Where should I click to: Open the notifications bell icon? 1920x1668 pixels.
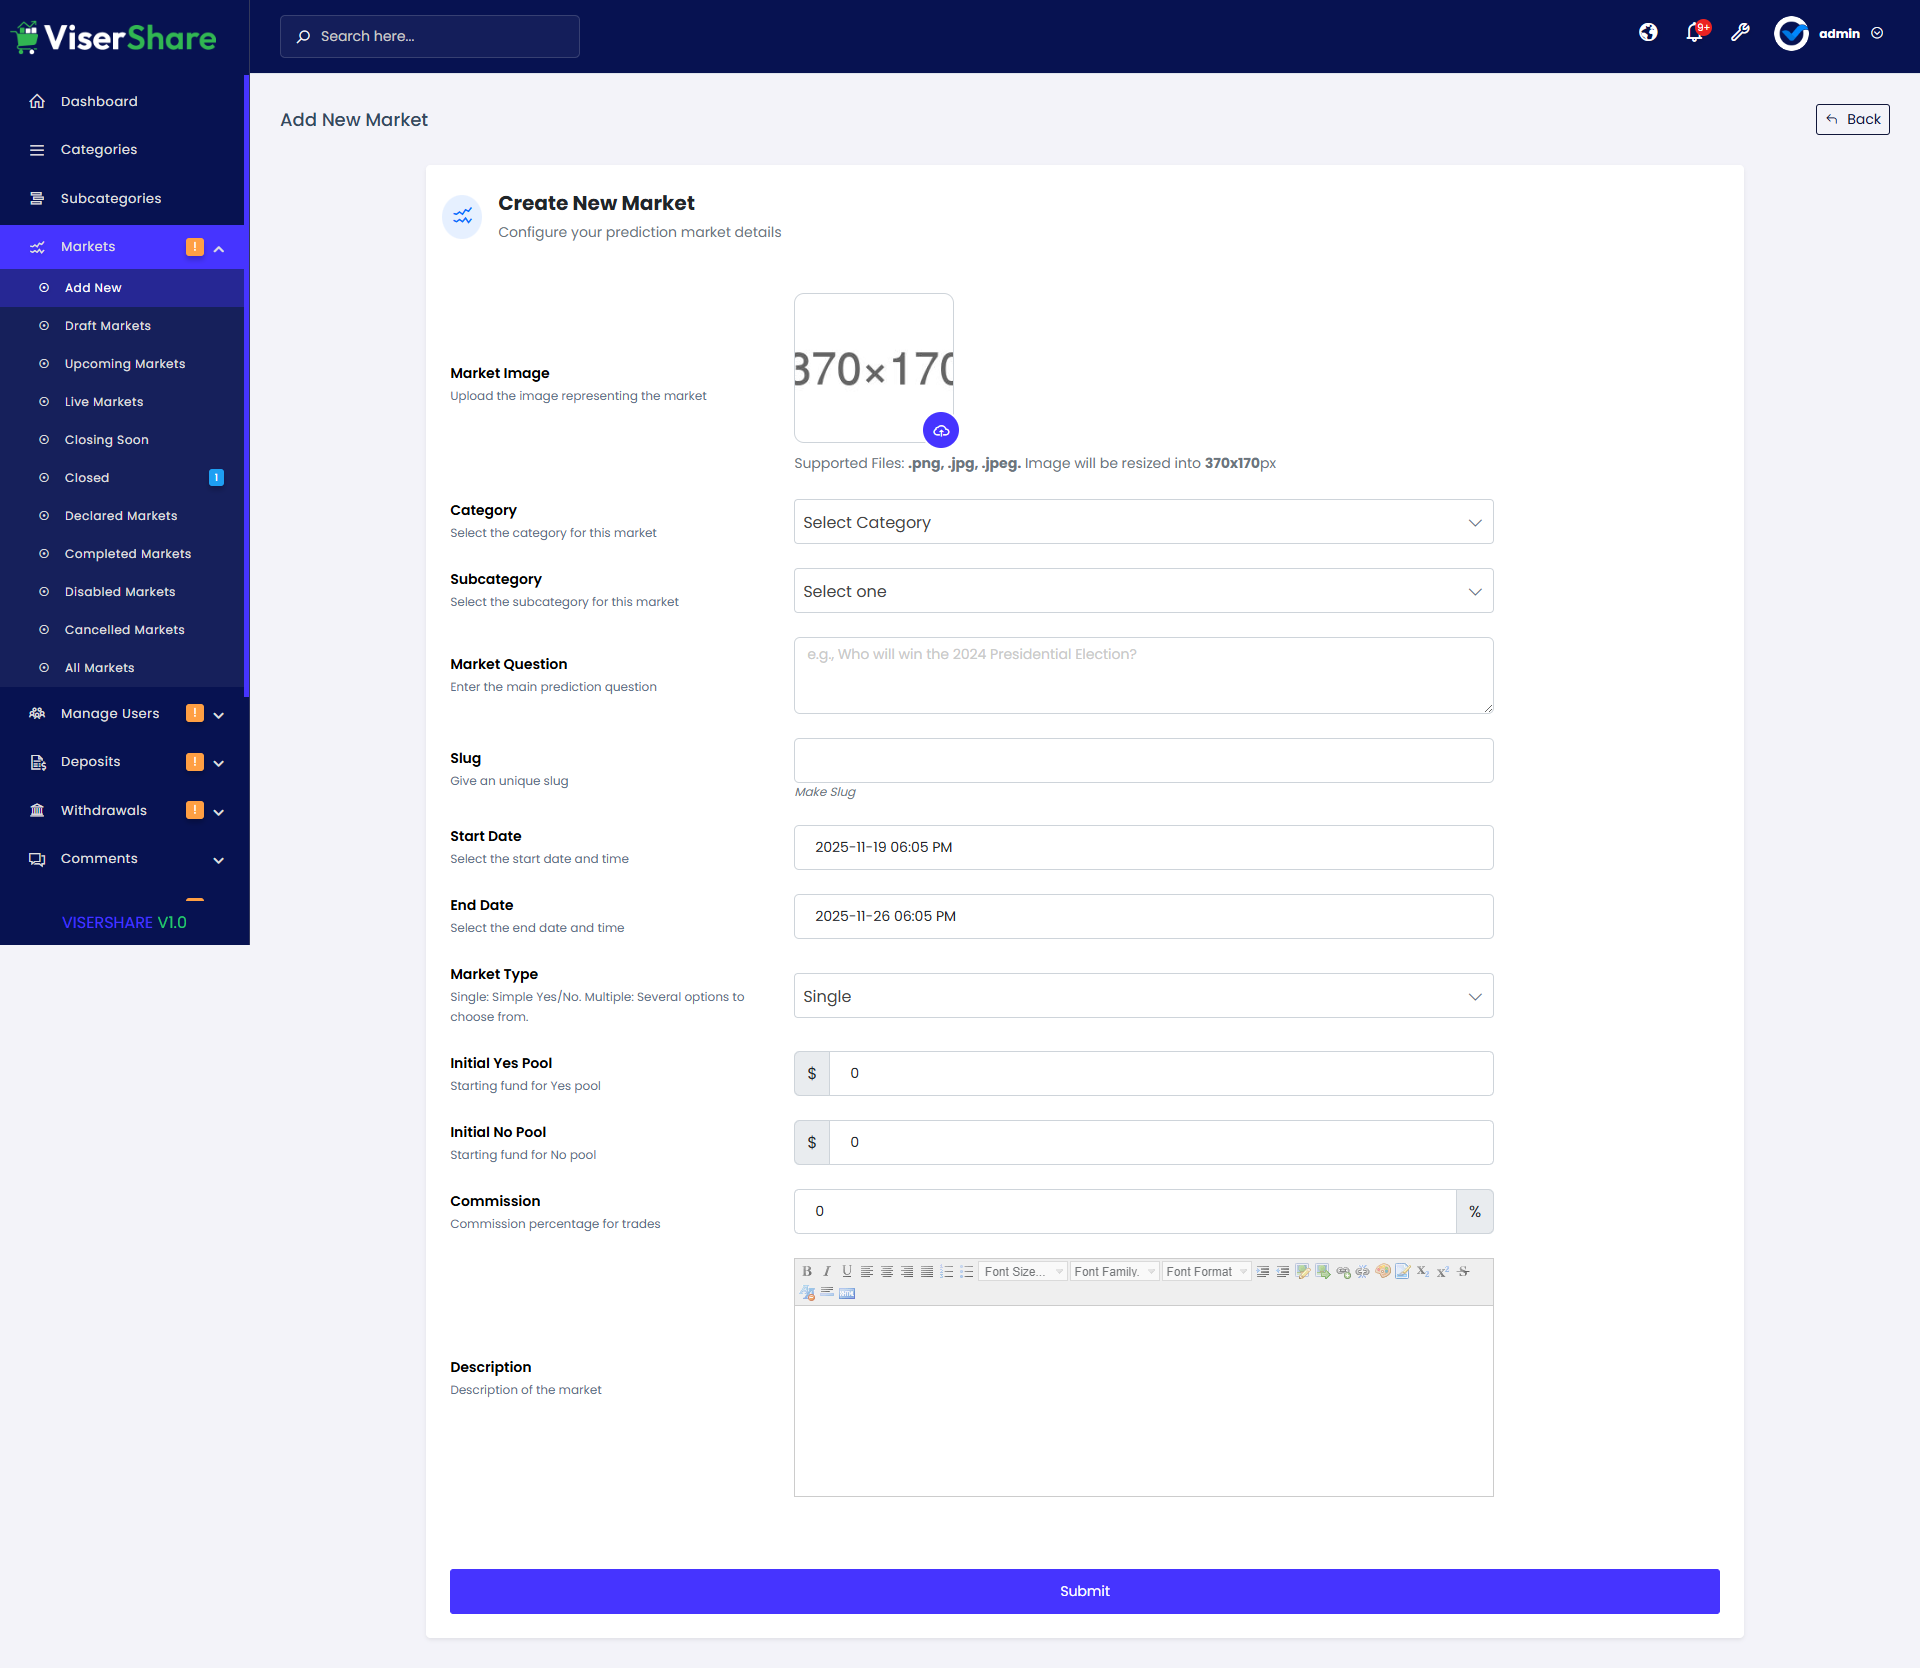click(1694, 33)
